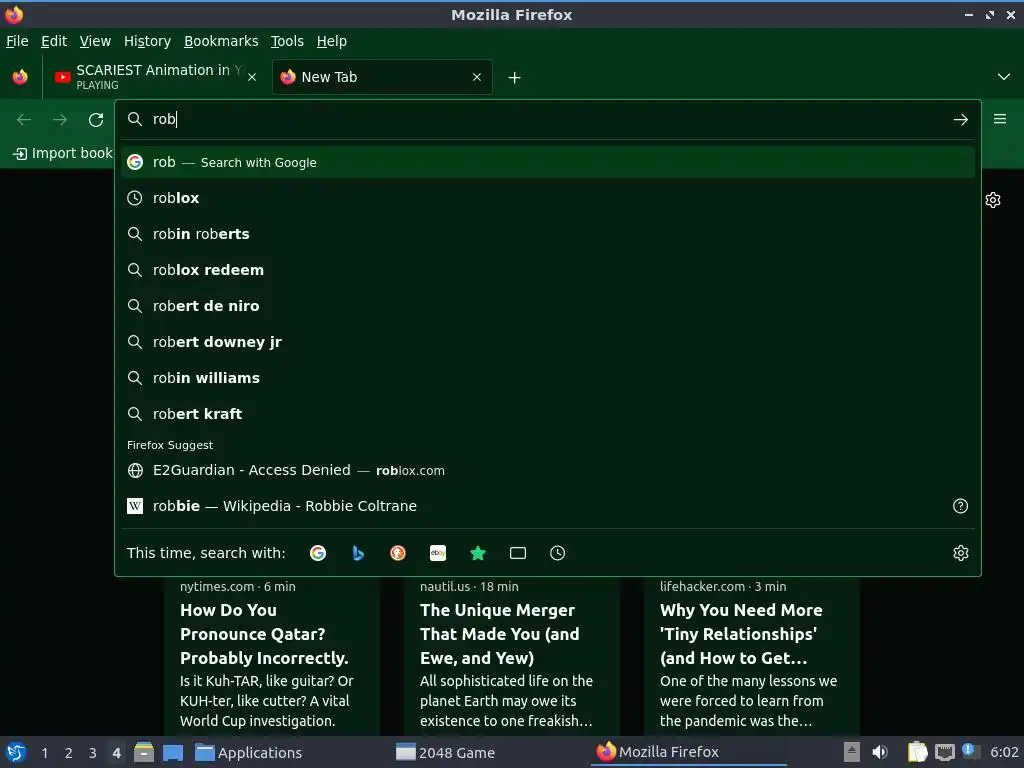
Task: Open the Help menu
Action: point(332,41)
